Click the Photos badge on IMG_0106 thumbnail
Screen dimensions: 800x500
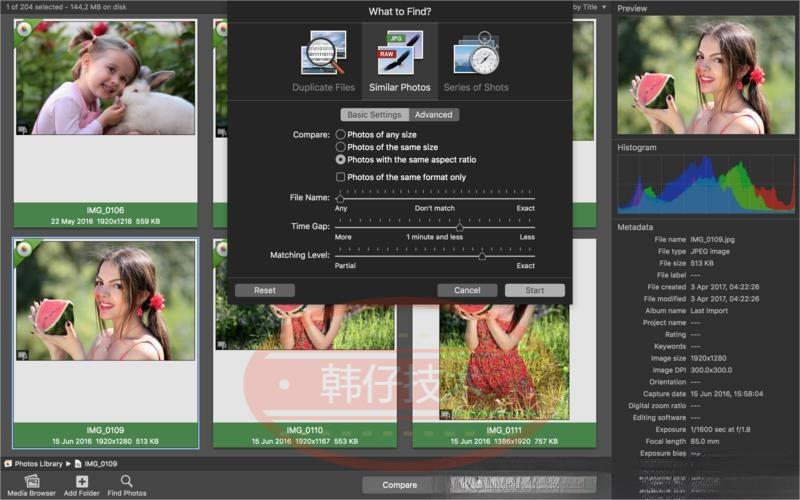23,30
